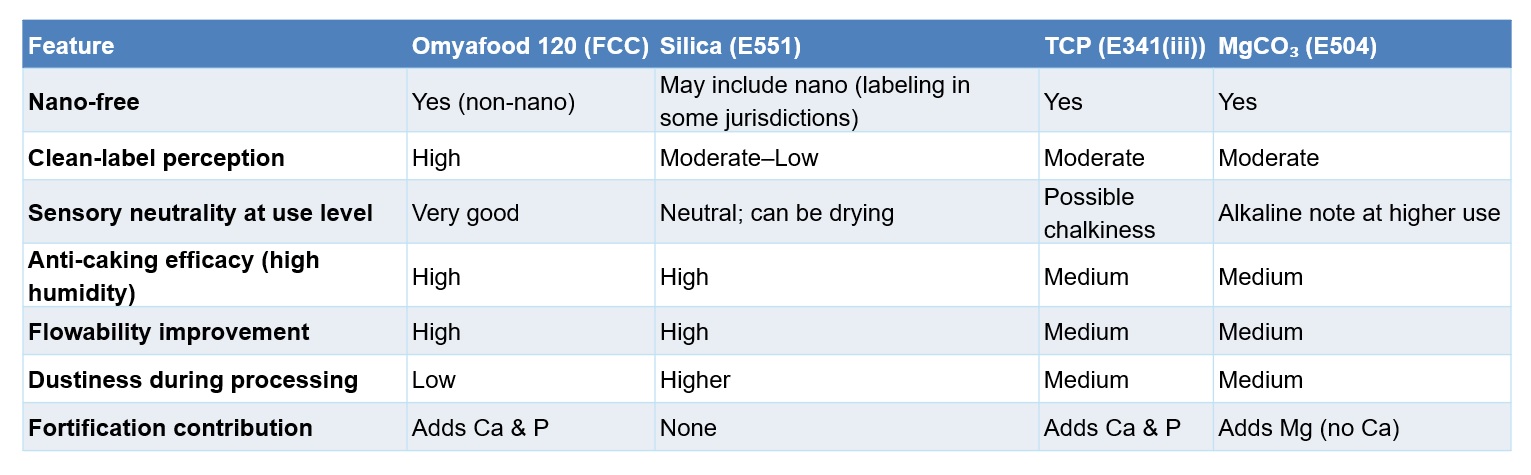This screenshot has height=475, width=1531.
Task: Click the Feature column header
Action: pos(71,46)
